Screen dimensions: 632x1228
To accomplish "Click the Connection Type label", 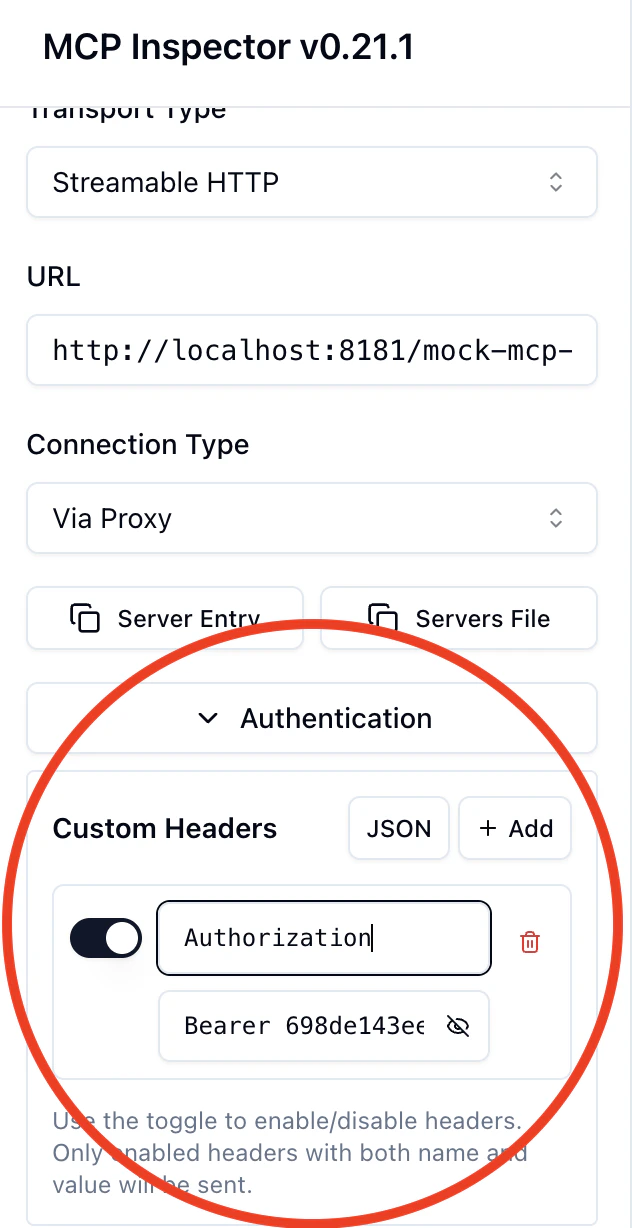I will click(138, 444).
